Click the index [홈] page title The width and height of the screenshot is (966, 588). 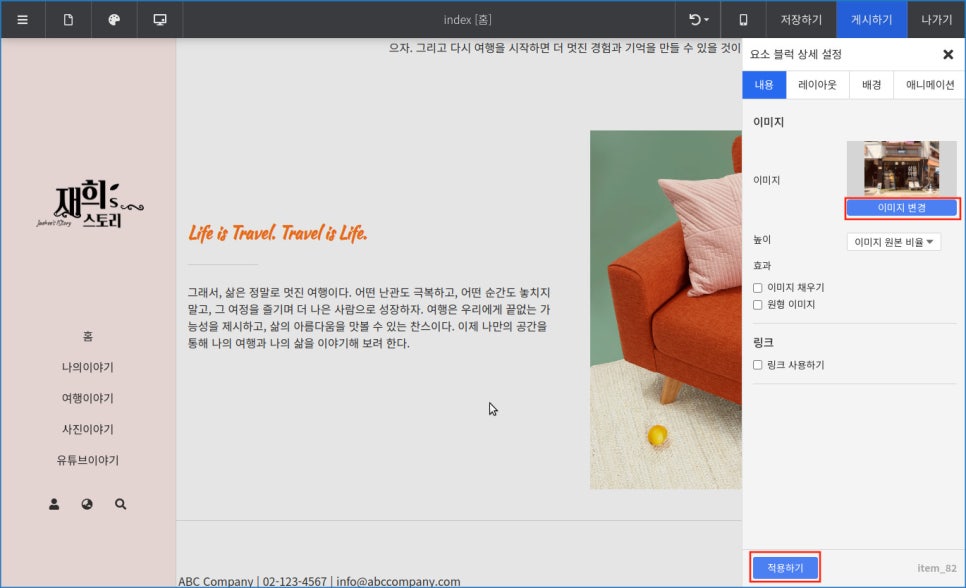(467, 20)
